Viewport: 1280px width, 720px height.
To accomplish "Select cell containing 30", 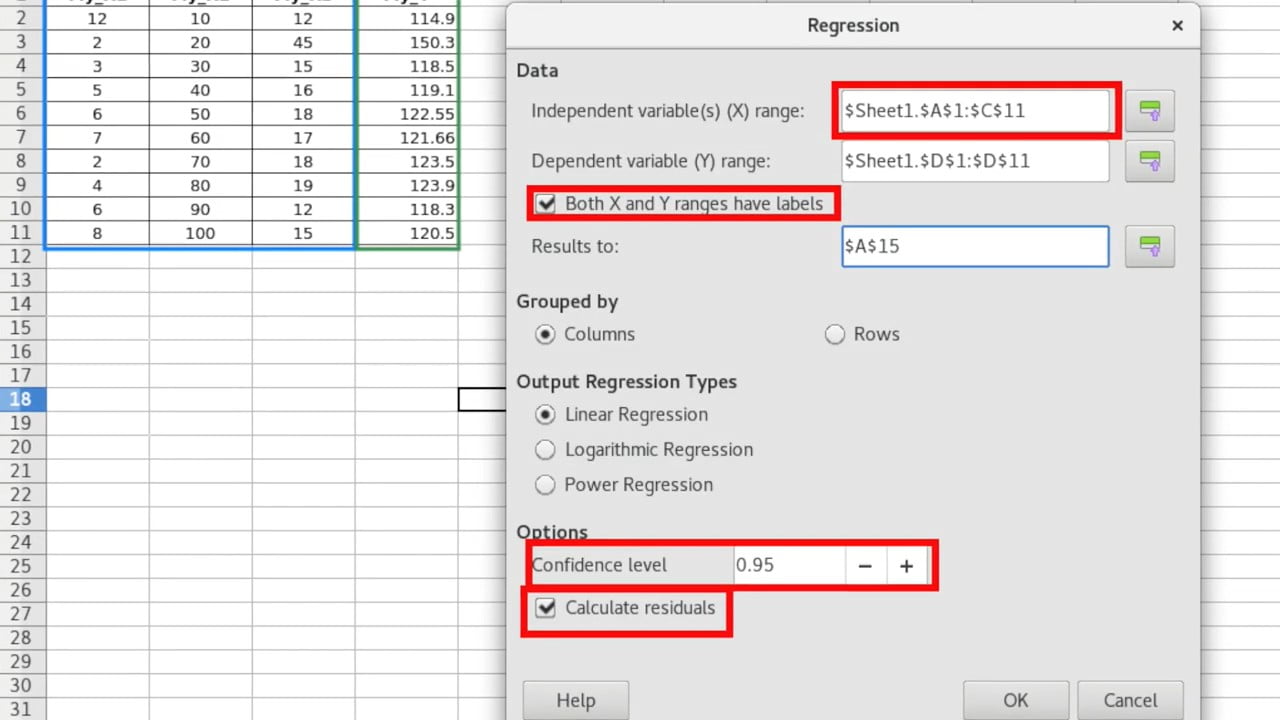I will coord(201,66).
